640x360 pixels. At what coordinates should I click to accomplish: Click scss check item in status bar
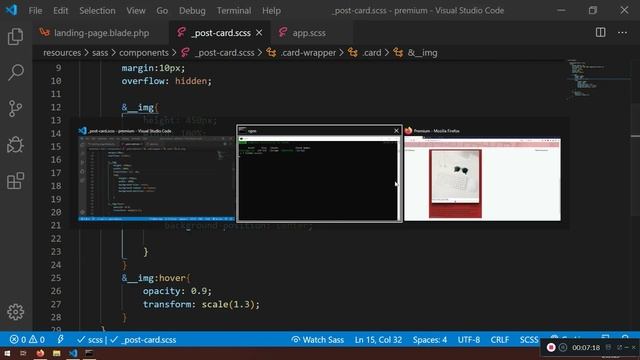(x=90, y=340)
